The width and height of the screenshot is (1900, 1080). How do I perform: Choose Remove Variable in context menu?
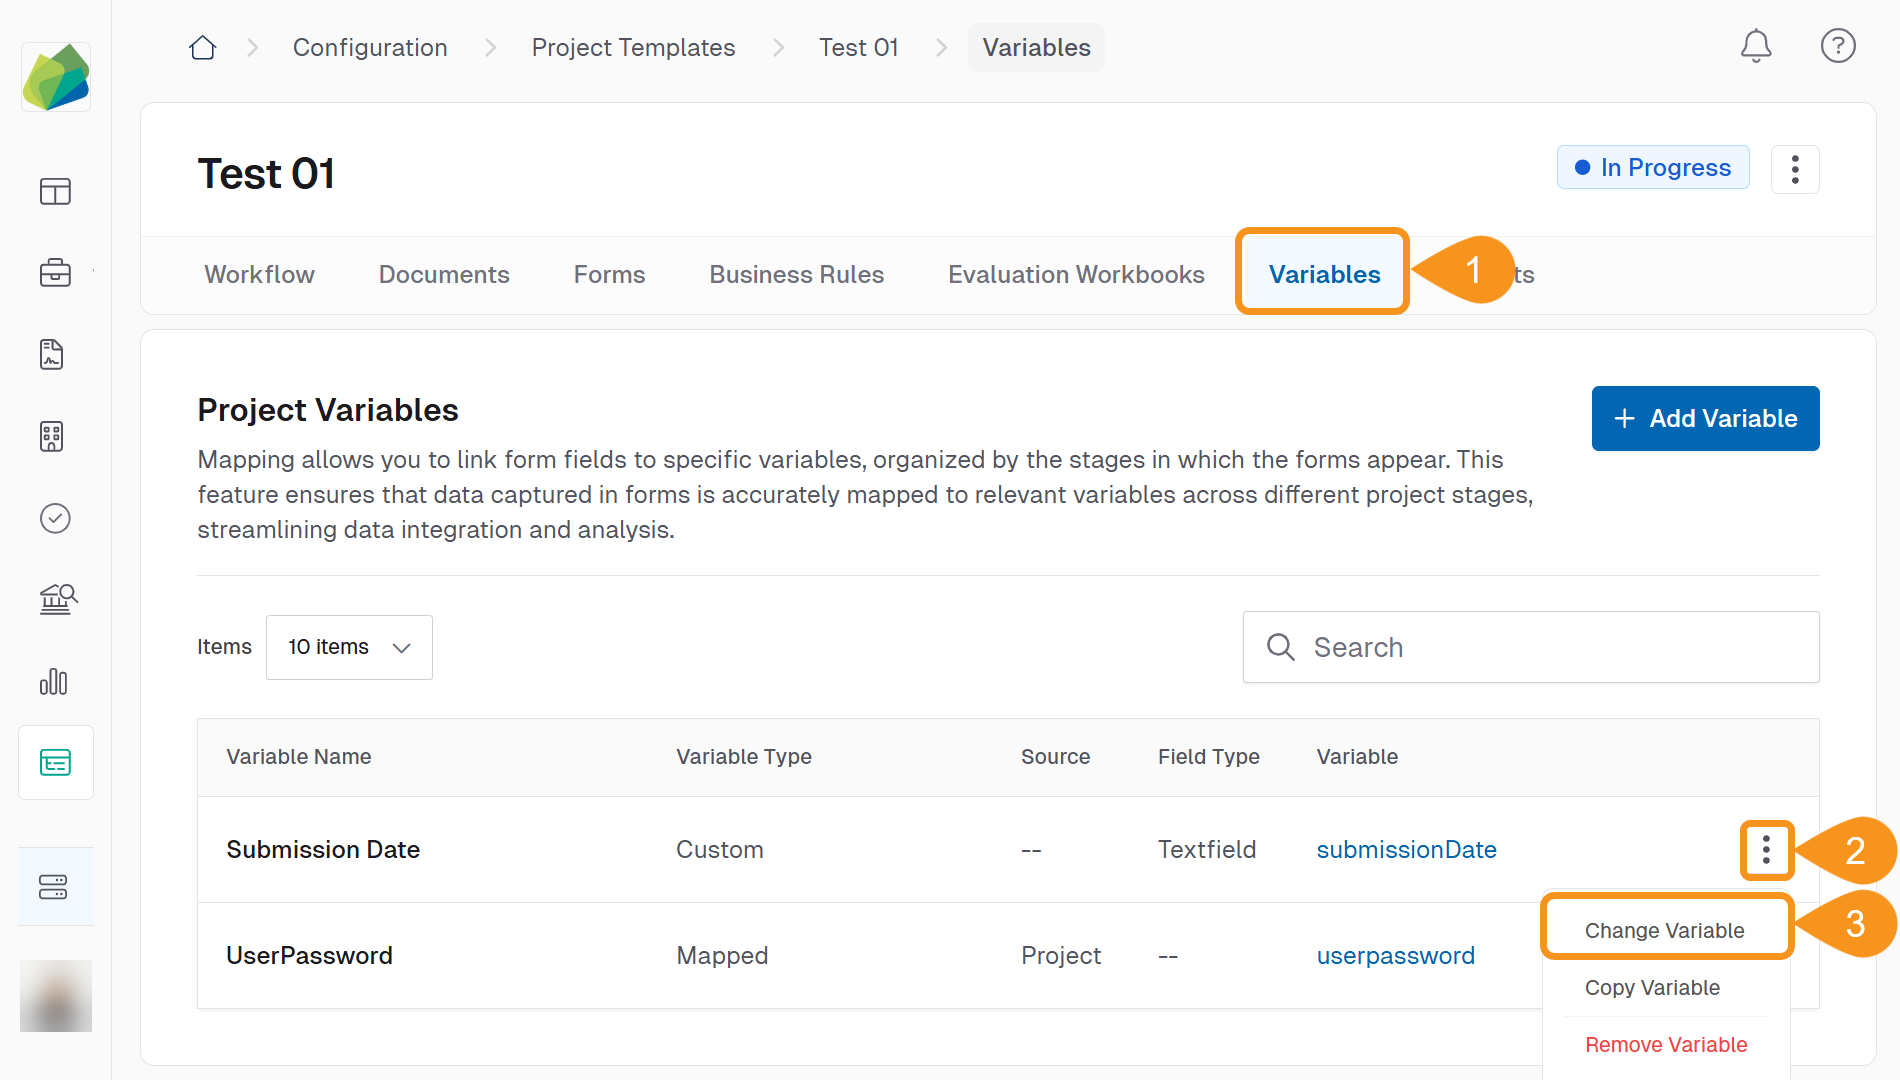click(x=1665, y=1044)
